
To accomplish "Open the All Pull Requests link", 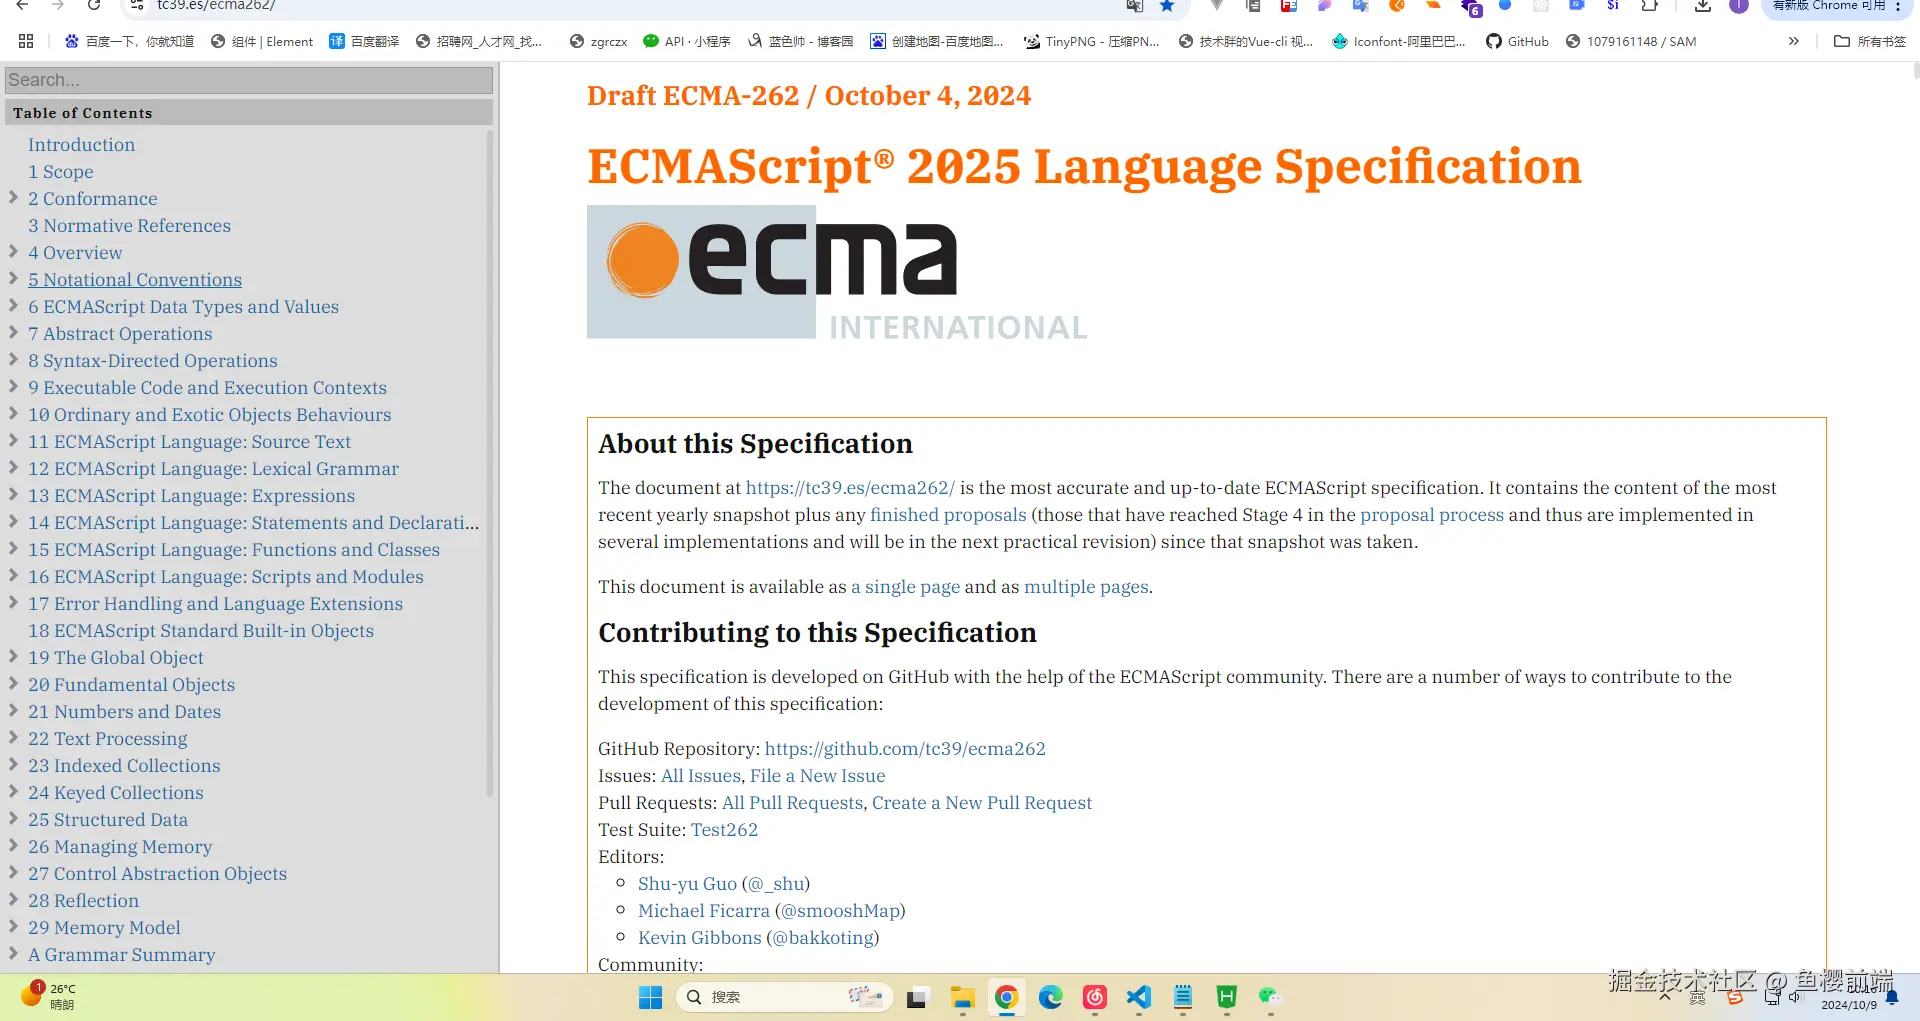I will [792, 803].
